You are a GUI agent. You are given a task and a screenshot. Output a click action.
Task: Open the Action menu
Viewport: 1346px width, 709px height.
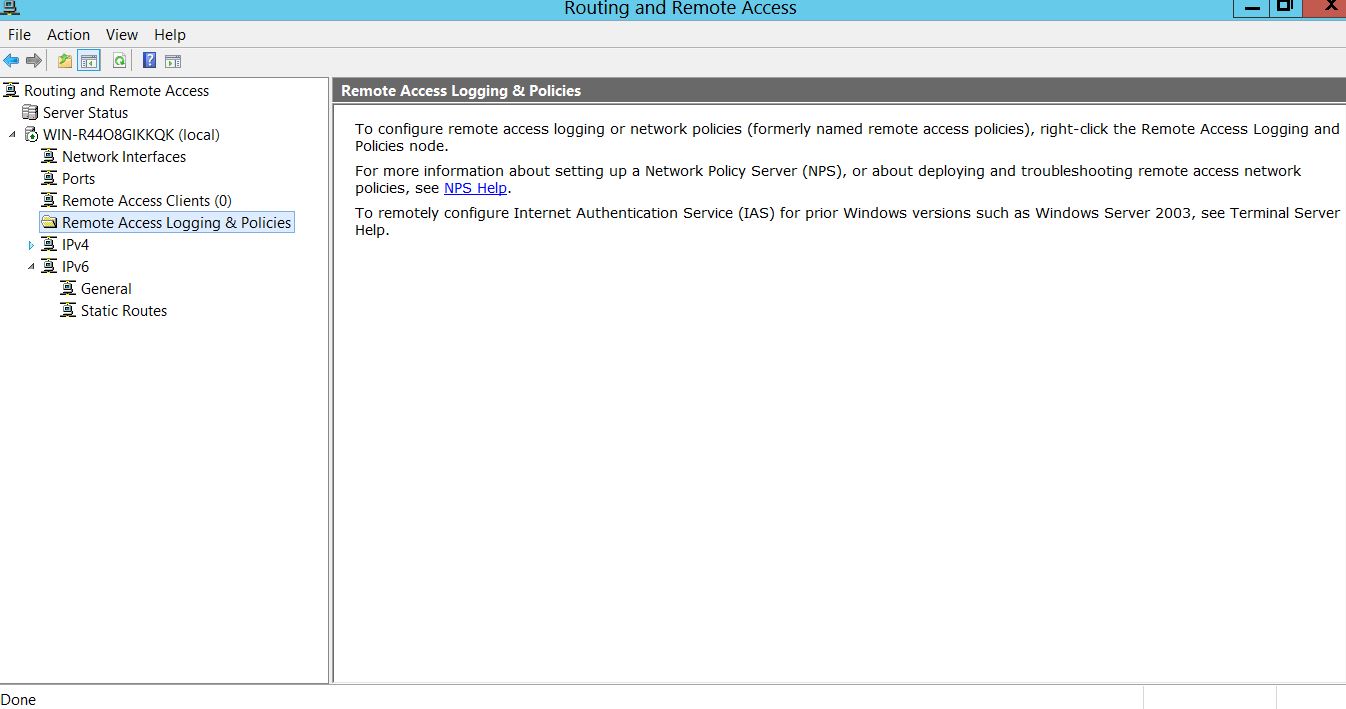[x=68, y=34]
